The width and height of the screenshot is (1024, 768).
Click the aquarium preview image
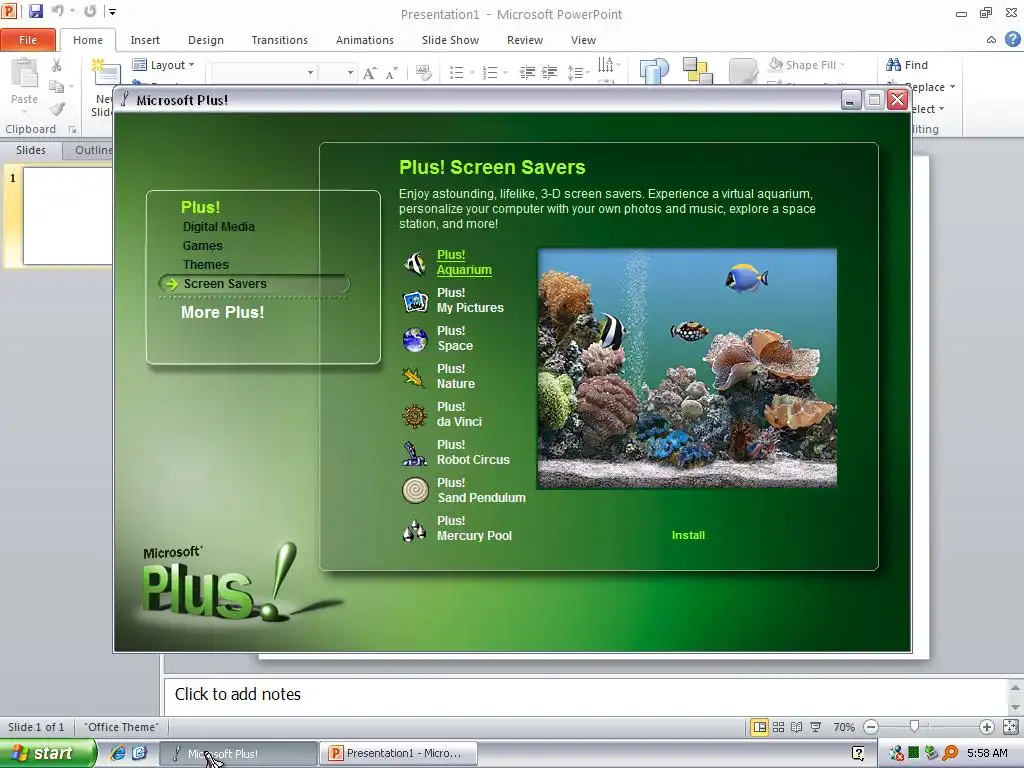pyautogui.click(x=687, y=368)
